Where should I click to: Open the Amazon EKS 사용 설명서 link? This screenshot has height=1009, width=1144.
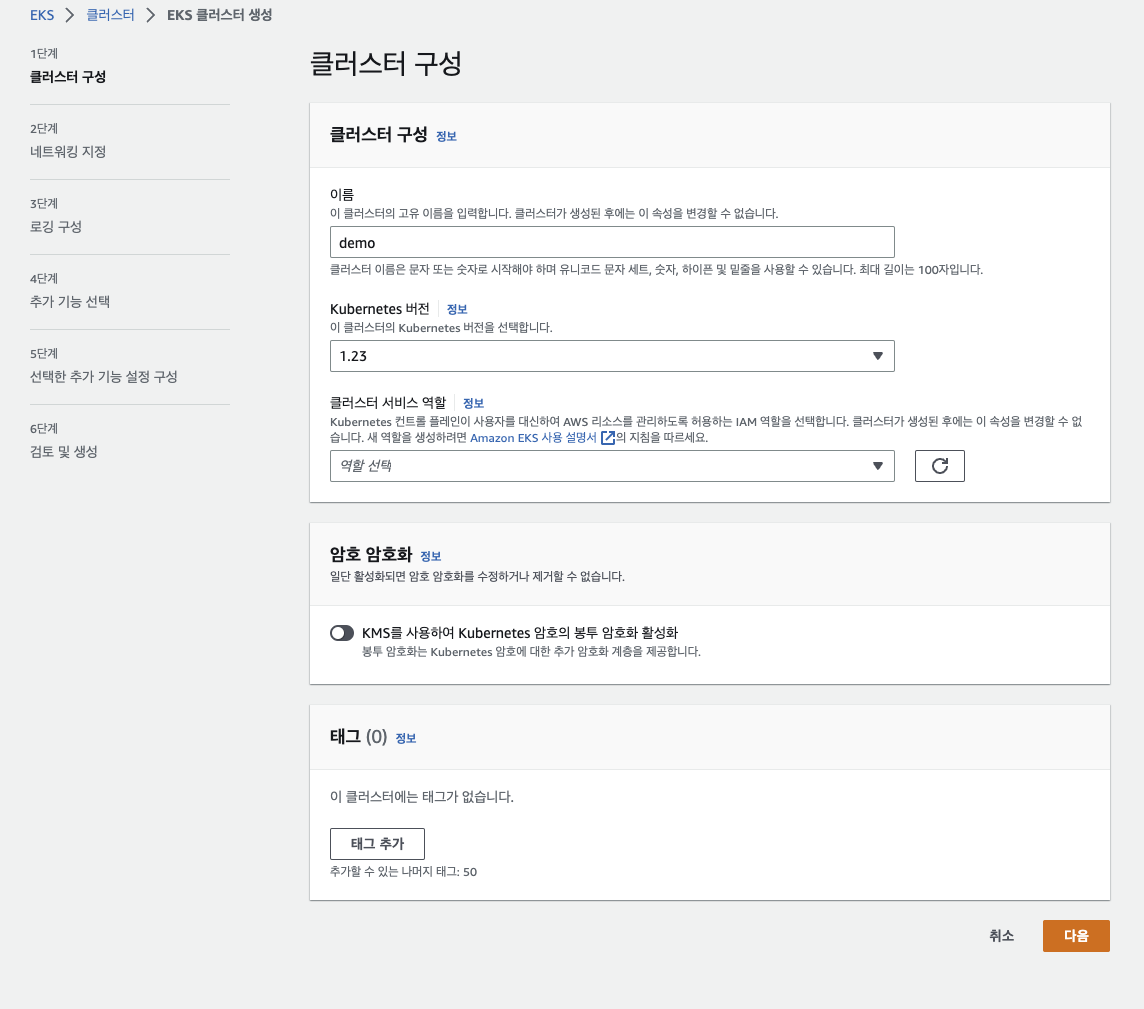pos(533,438)
